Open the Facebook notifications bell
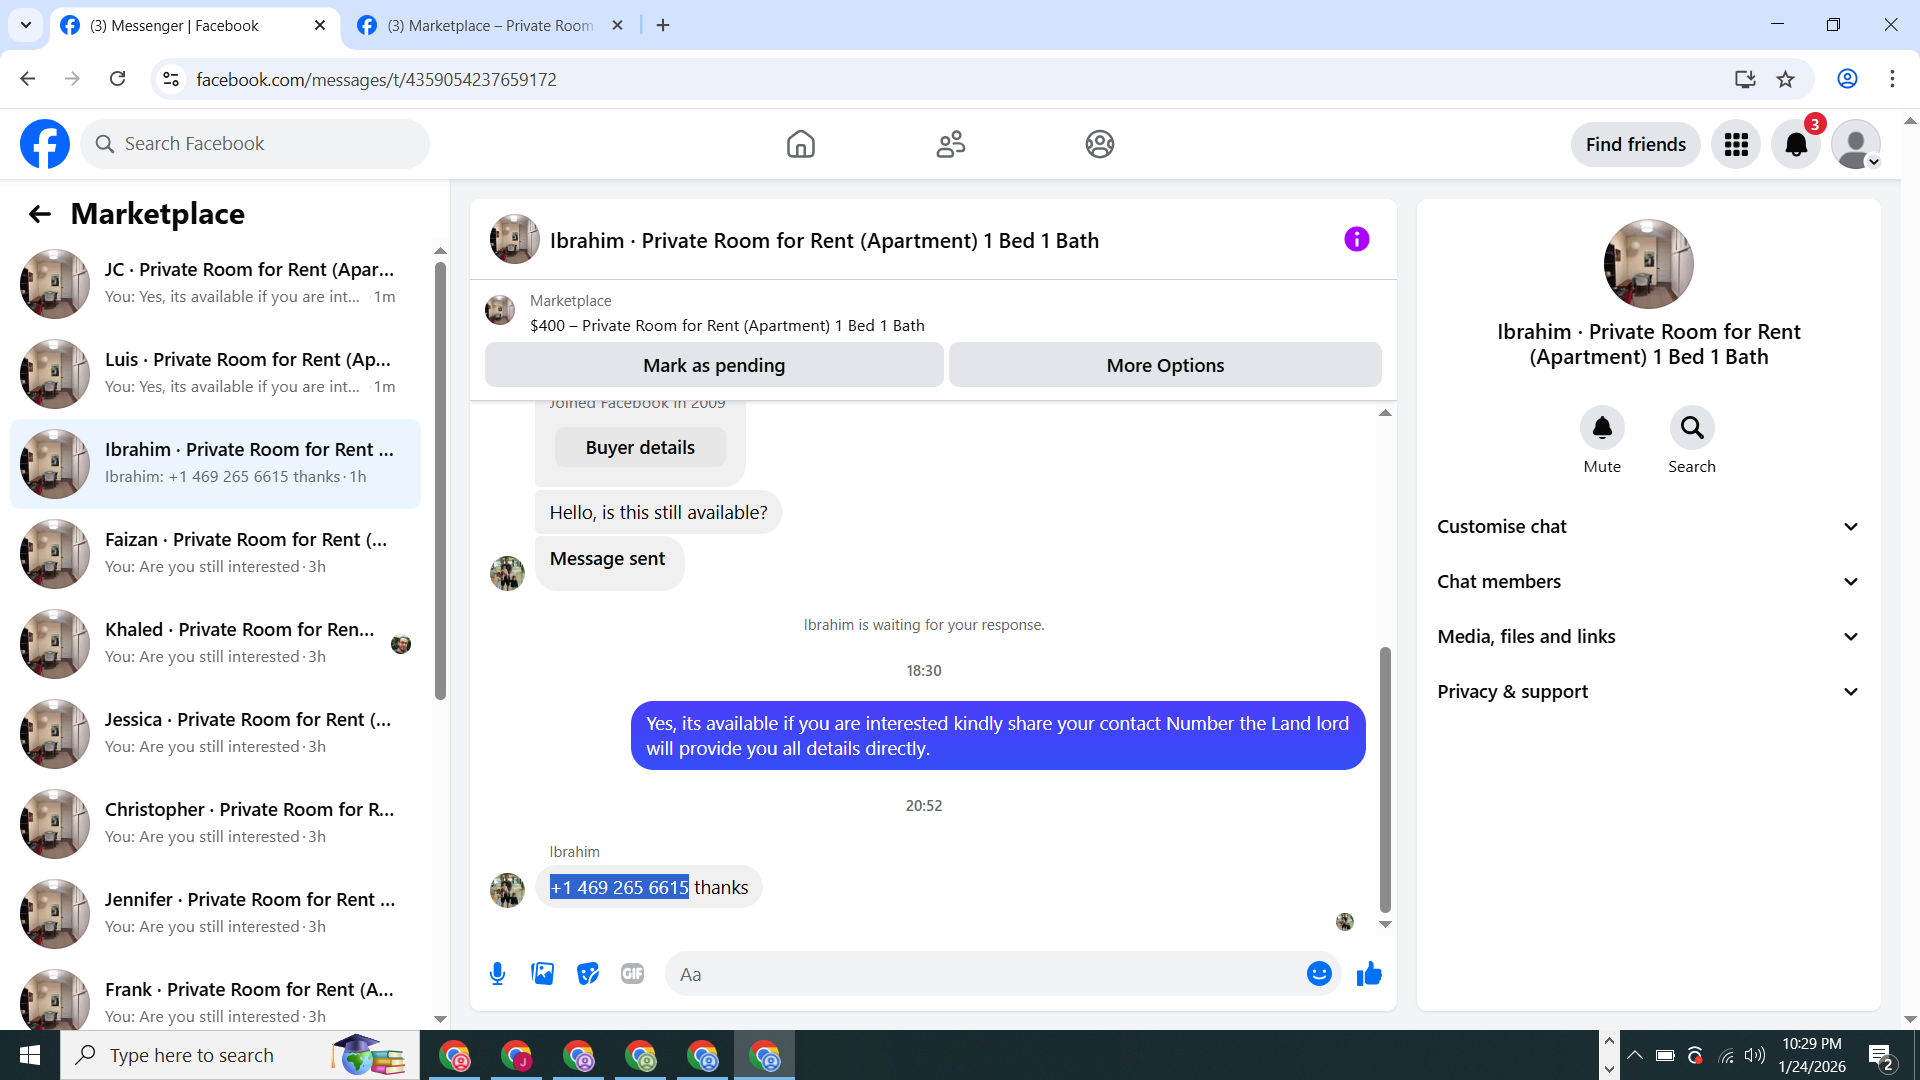The width and height of the screenshot is (1920, 1080). point(1796,145)
